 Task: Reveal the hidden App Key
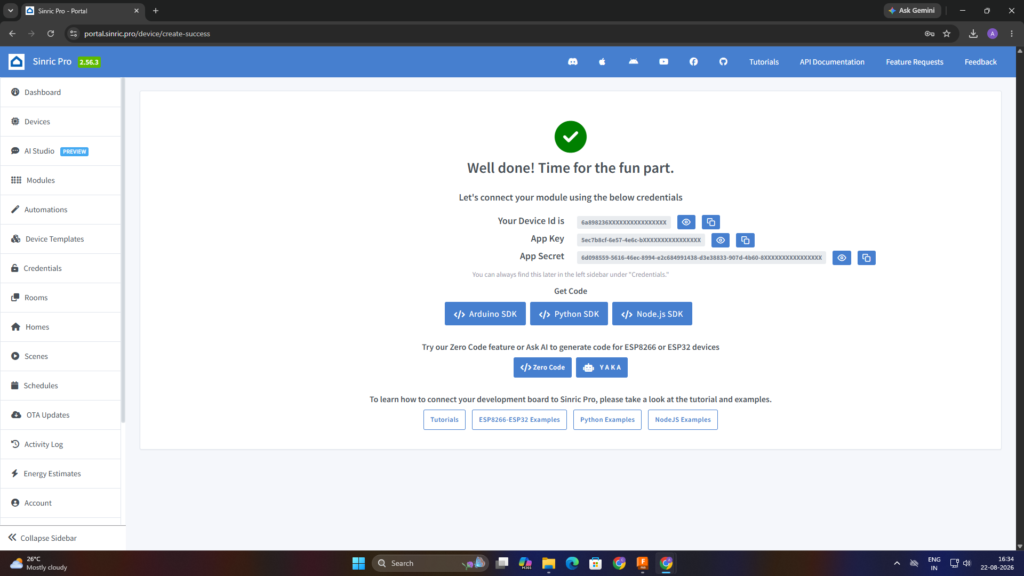720,240
